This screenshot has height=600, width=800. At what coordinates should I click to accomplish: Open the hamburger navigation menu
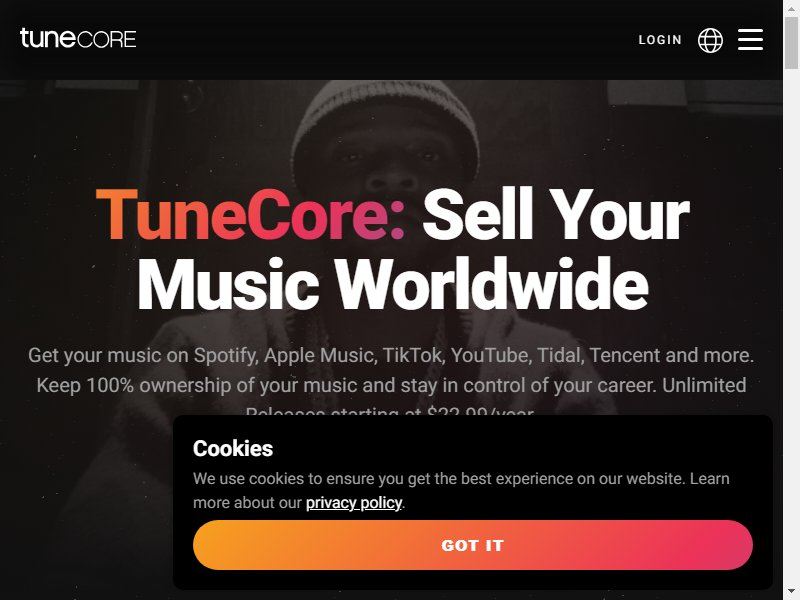[751, 39]
